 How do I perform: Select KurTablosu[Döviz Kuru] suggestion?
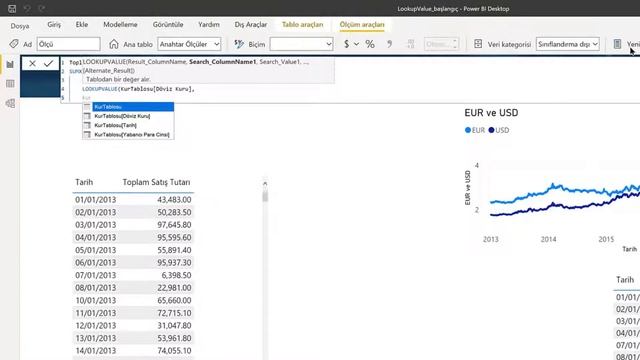point(128,116)
